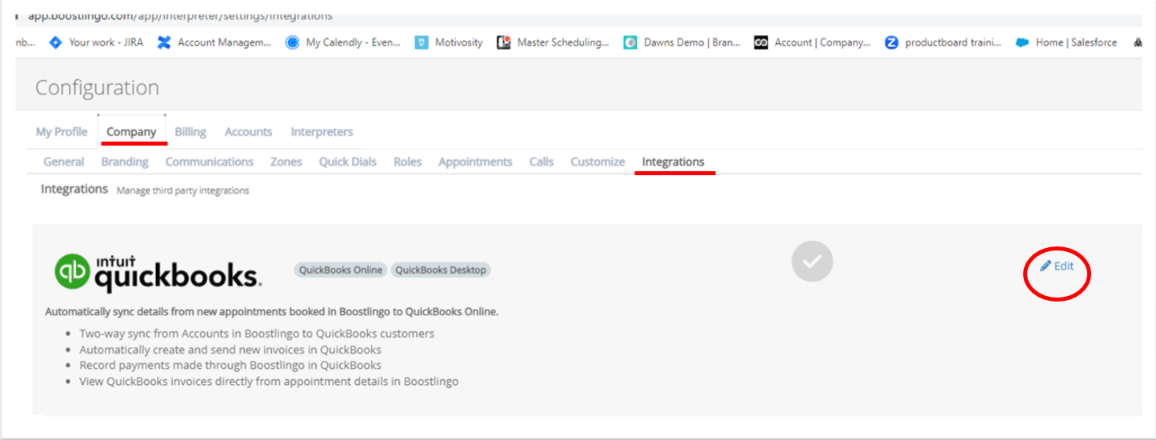Open the Master Scheduling bookmark
Screen dimensions: 1156x440
(553, 43)
